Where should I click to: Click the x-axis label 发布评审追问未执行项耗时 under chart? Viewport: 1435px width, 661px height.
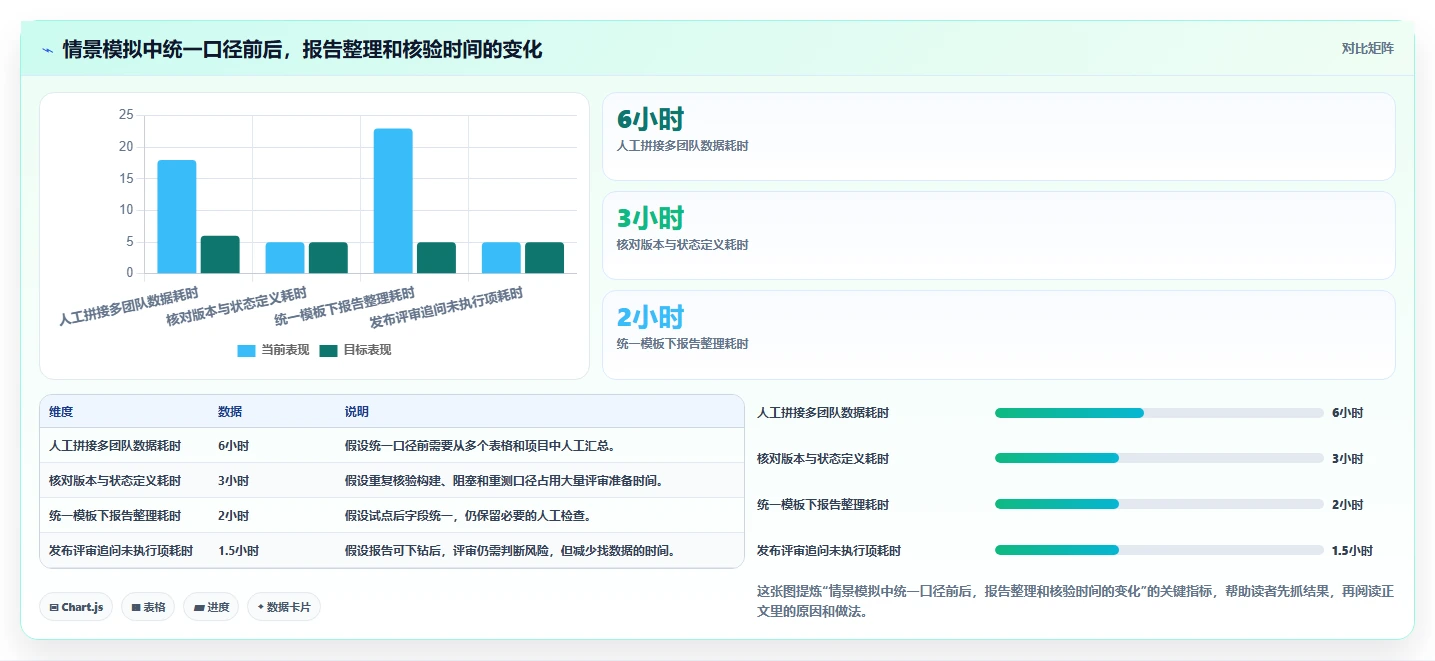(x=446, y=308)
